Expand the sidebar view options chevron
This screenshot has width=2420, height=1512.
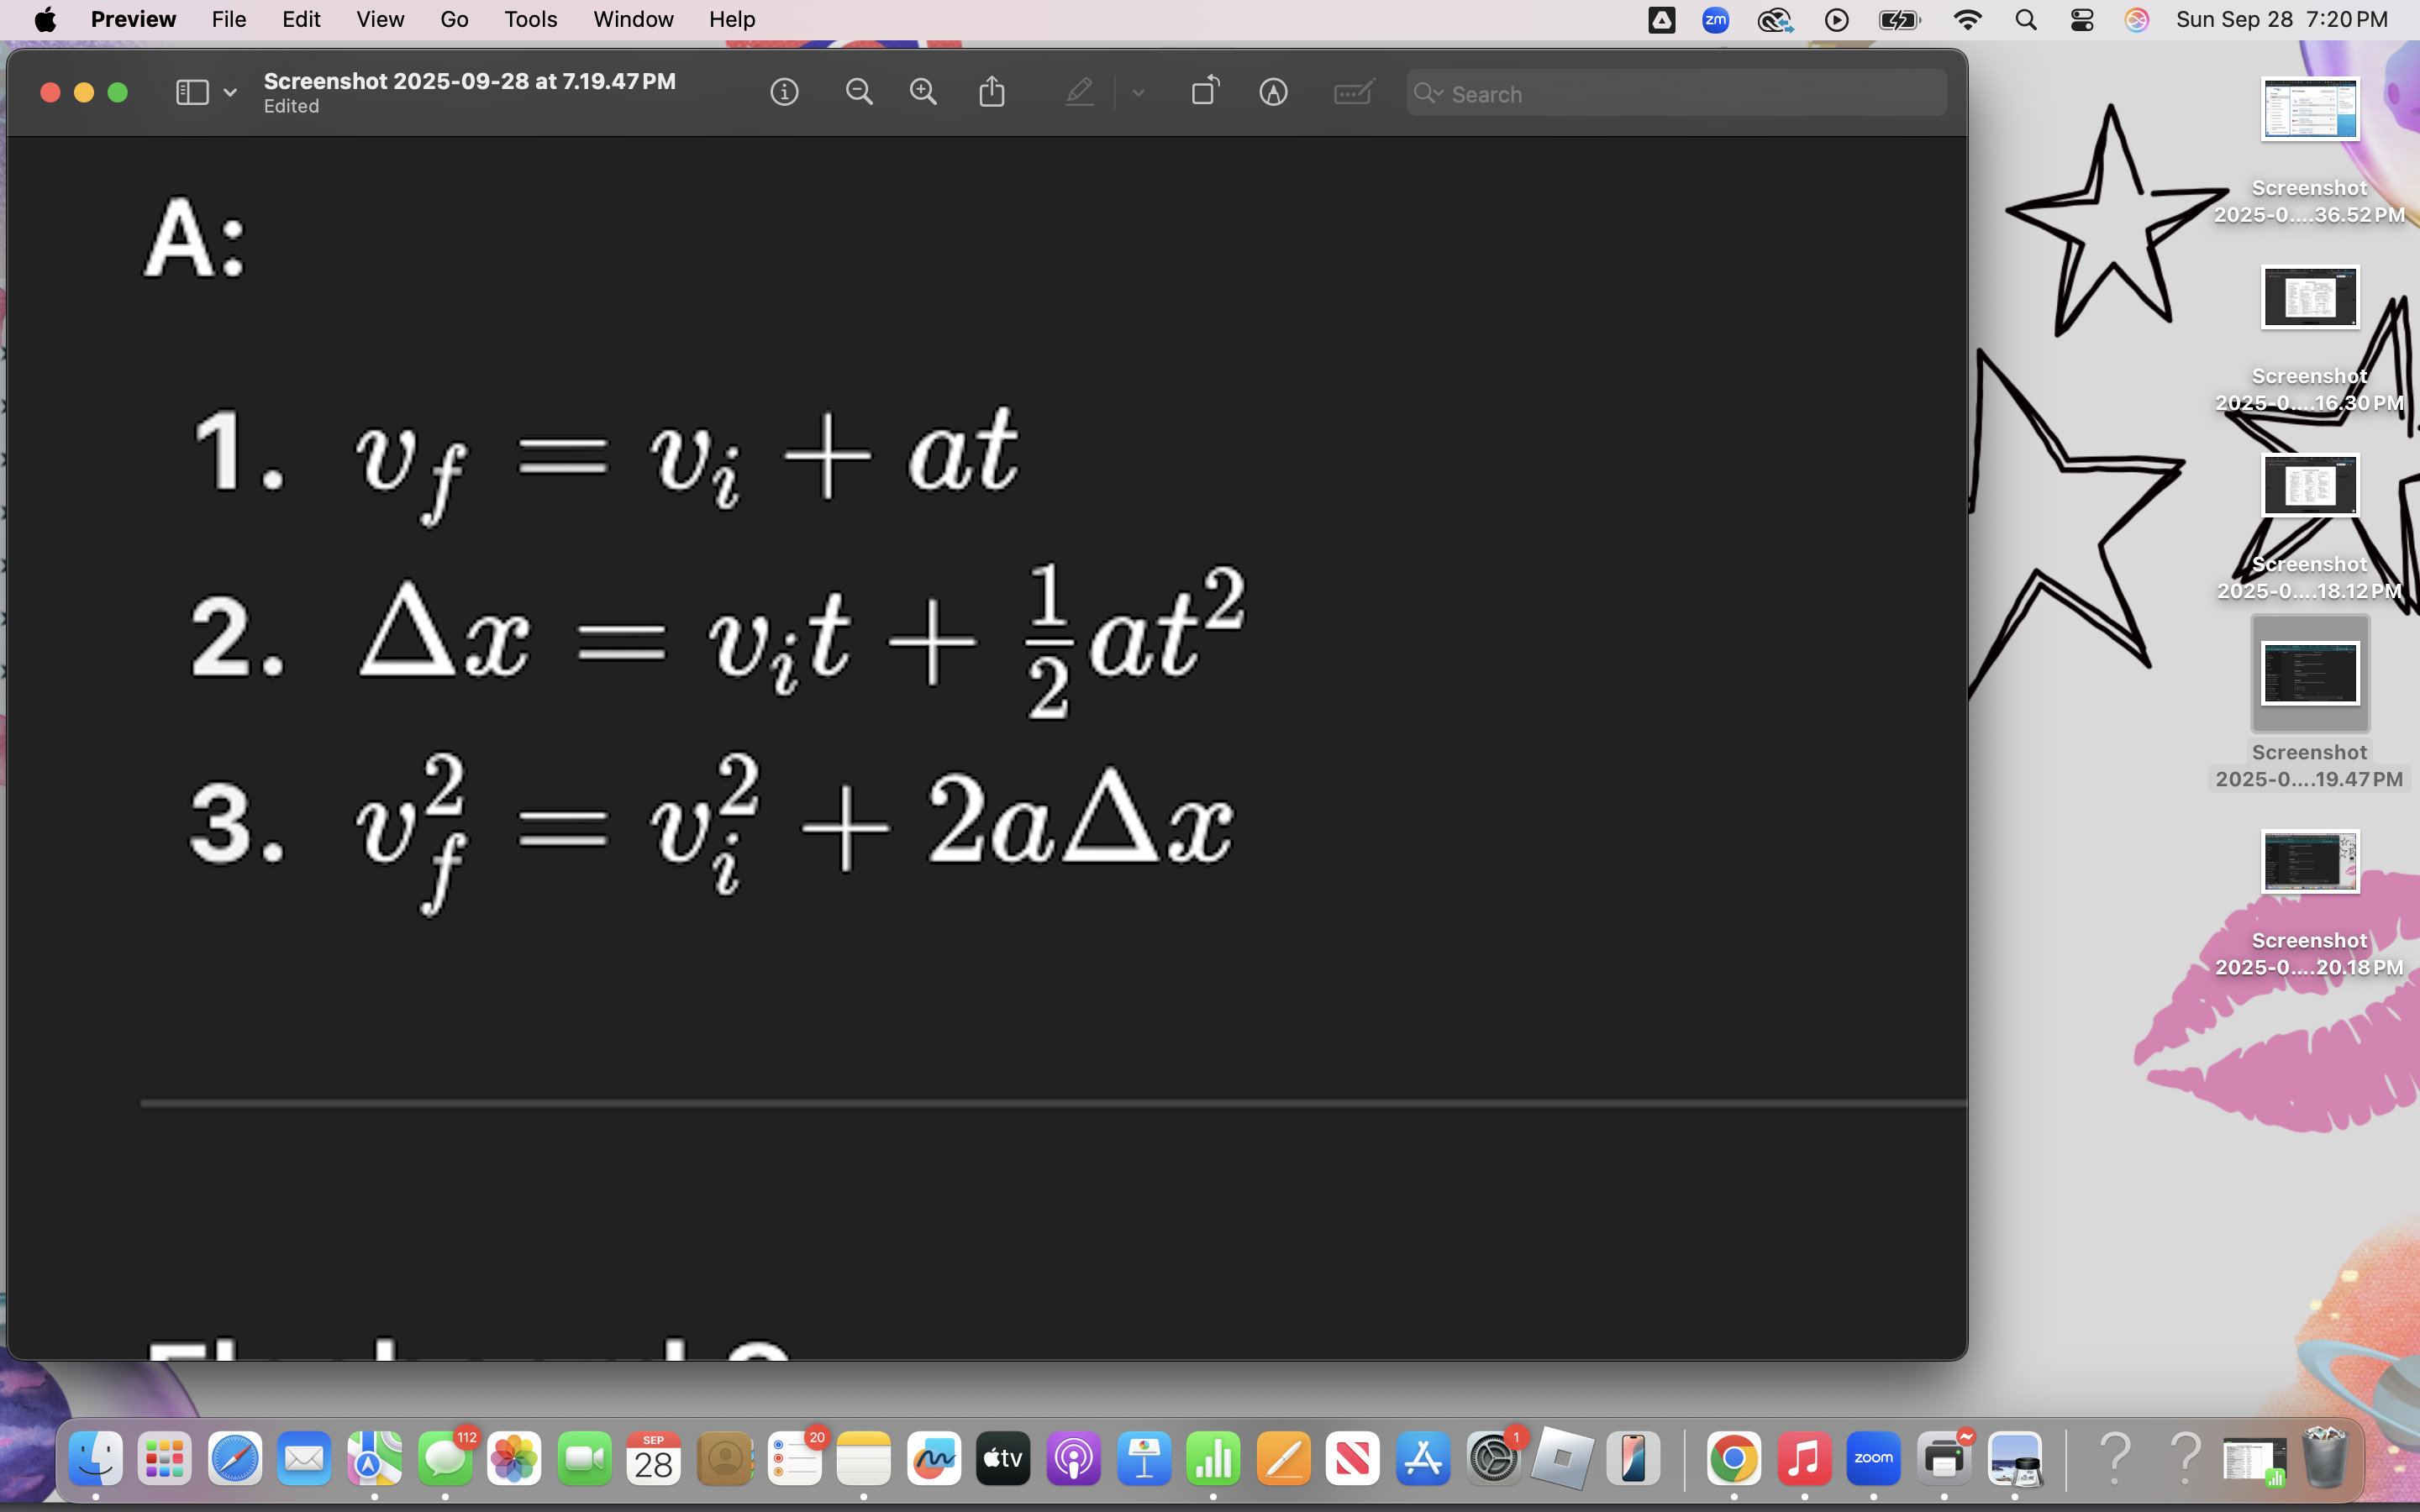click(230, 93)
